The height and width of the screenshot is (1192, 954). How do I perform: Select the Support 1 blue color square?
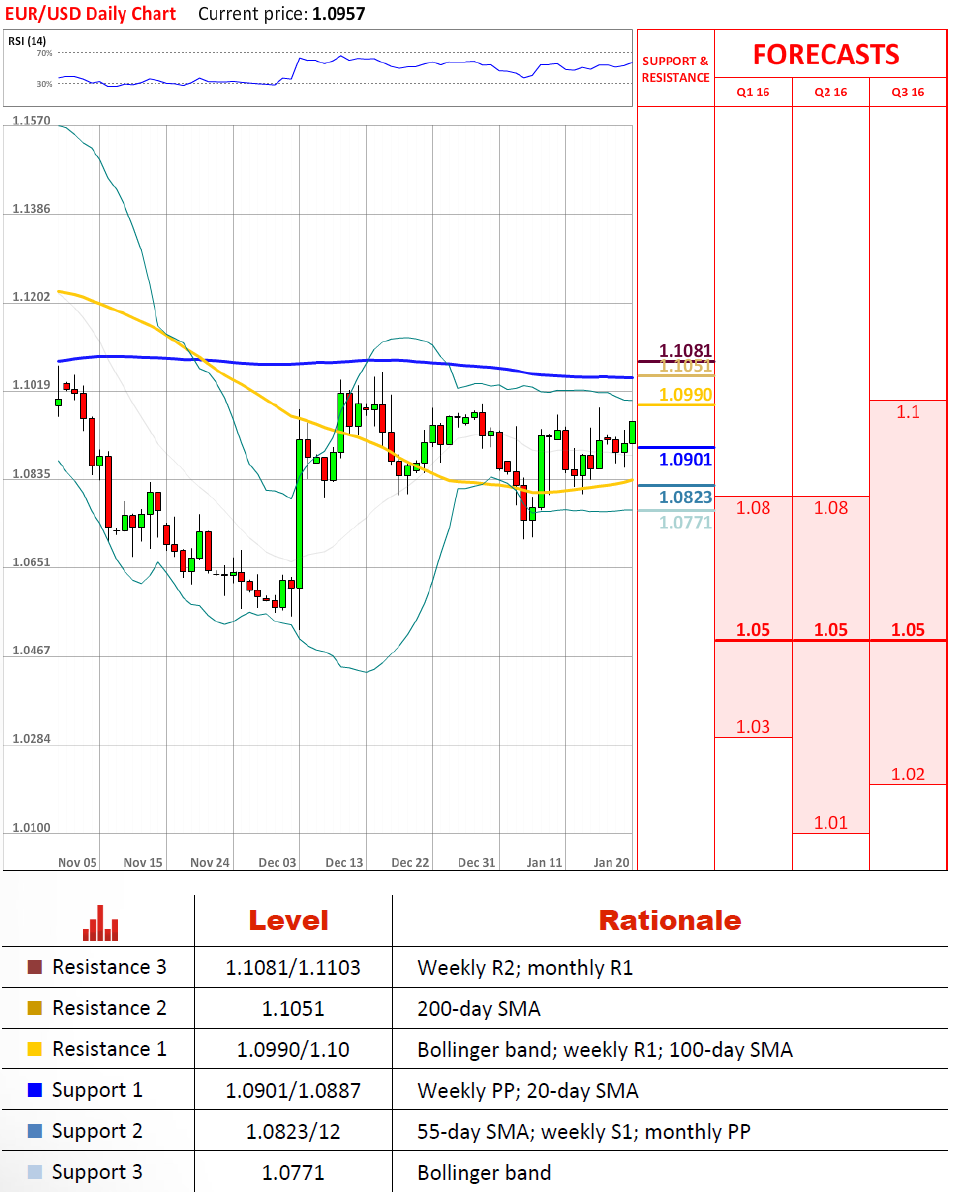click(35, 1090)
